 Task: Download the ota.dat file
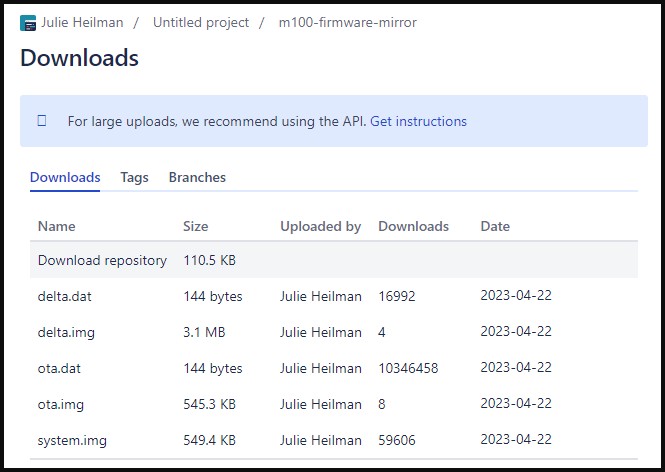61,368
